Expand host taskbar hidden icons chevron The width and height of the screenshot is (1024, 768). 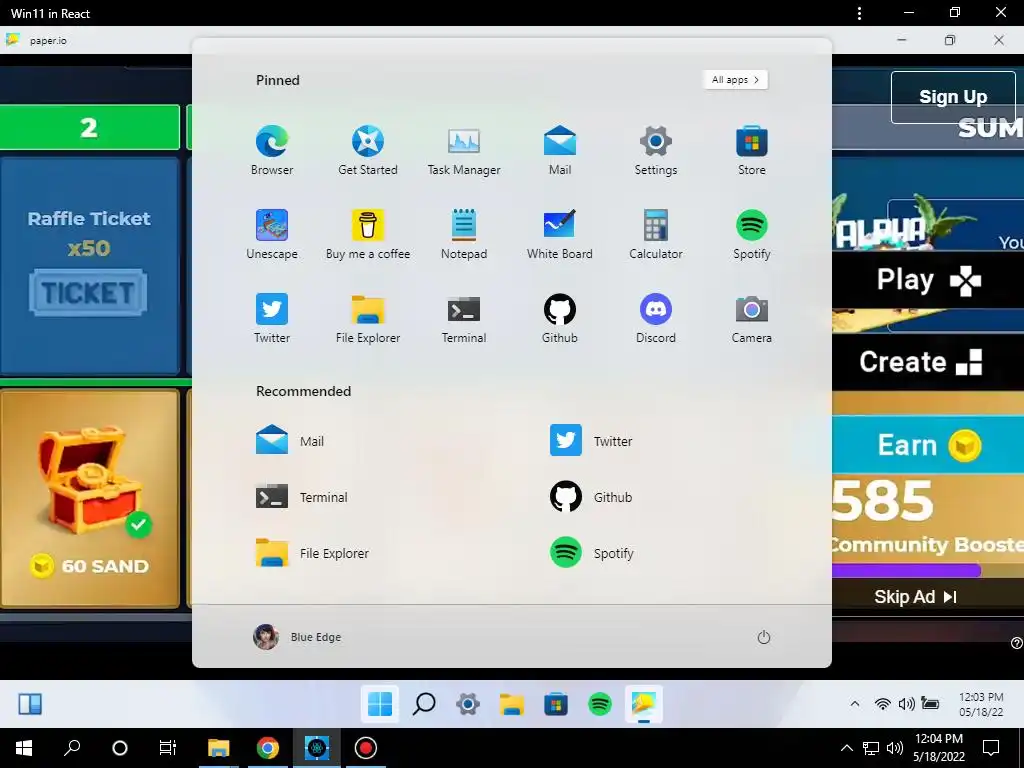[846, 748]
